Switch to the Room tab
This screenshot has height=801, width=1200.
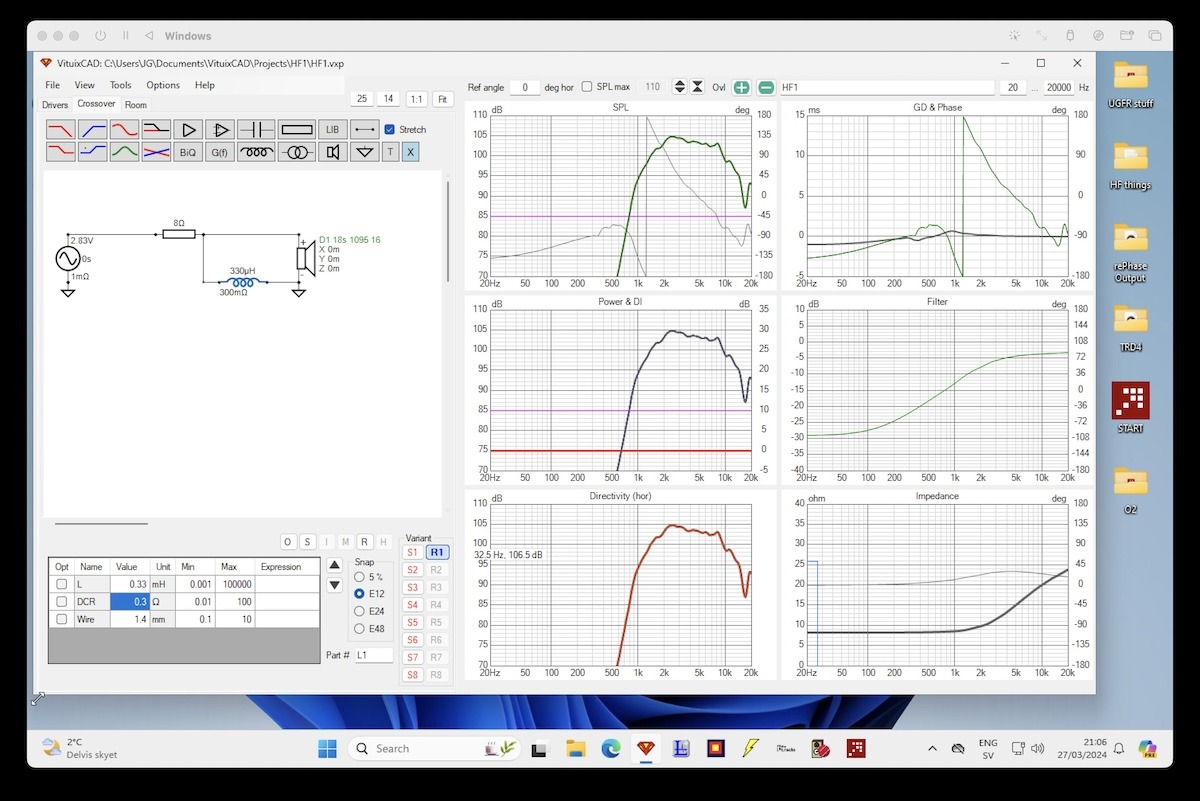[136, 105]
